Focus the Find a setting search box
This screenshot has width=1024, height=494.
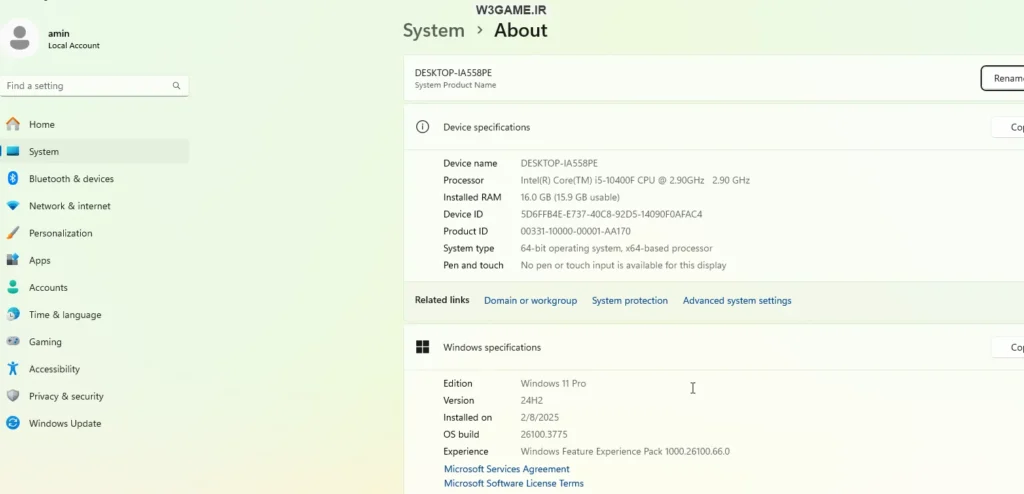95,86
